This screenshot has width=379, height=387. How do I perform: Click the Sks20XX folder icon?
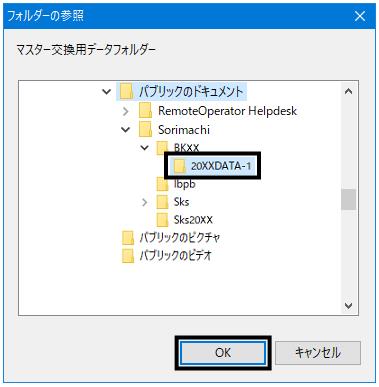point(162,219)
